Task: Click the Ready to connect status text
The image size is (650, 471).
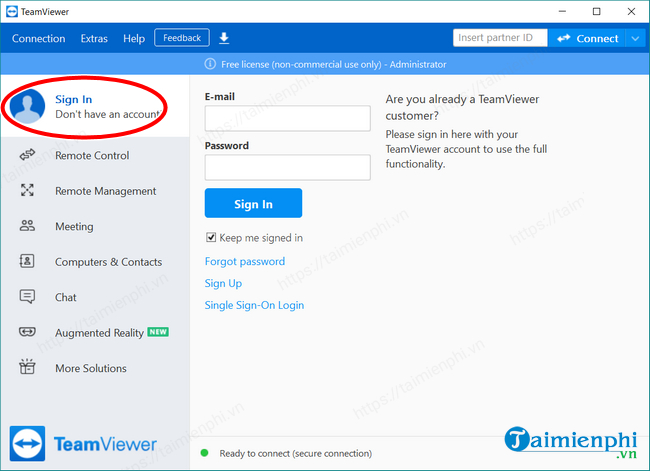Action: tap(296, 453)
